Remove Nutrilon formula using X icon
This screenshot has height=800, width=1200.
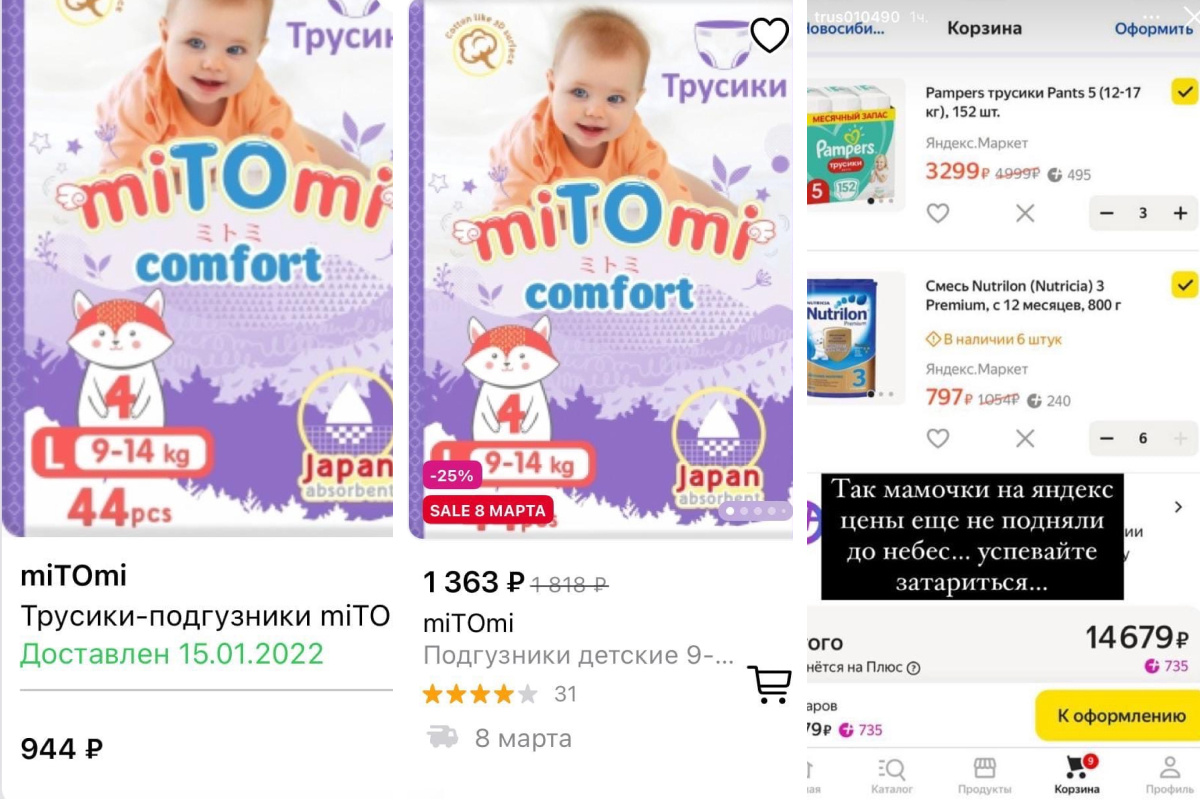point(1025,438)
